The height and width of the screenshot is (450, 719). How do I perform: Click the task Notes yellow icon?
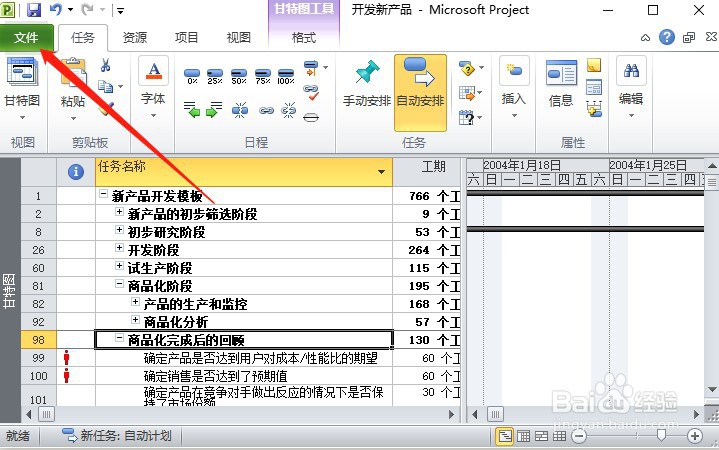tap(594, 65)
